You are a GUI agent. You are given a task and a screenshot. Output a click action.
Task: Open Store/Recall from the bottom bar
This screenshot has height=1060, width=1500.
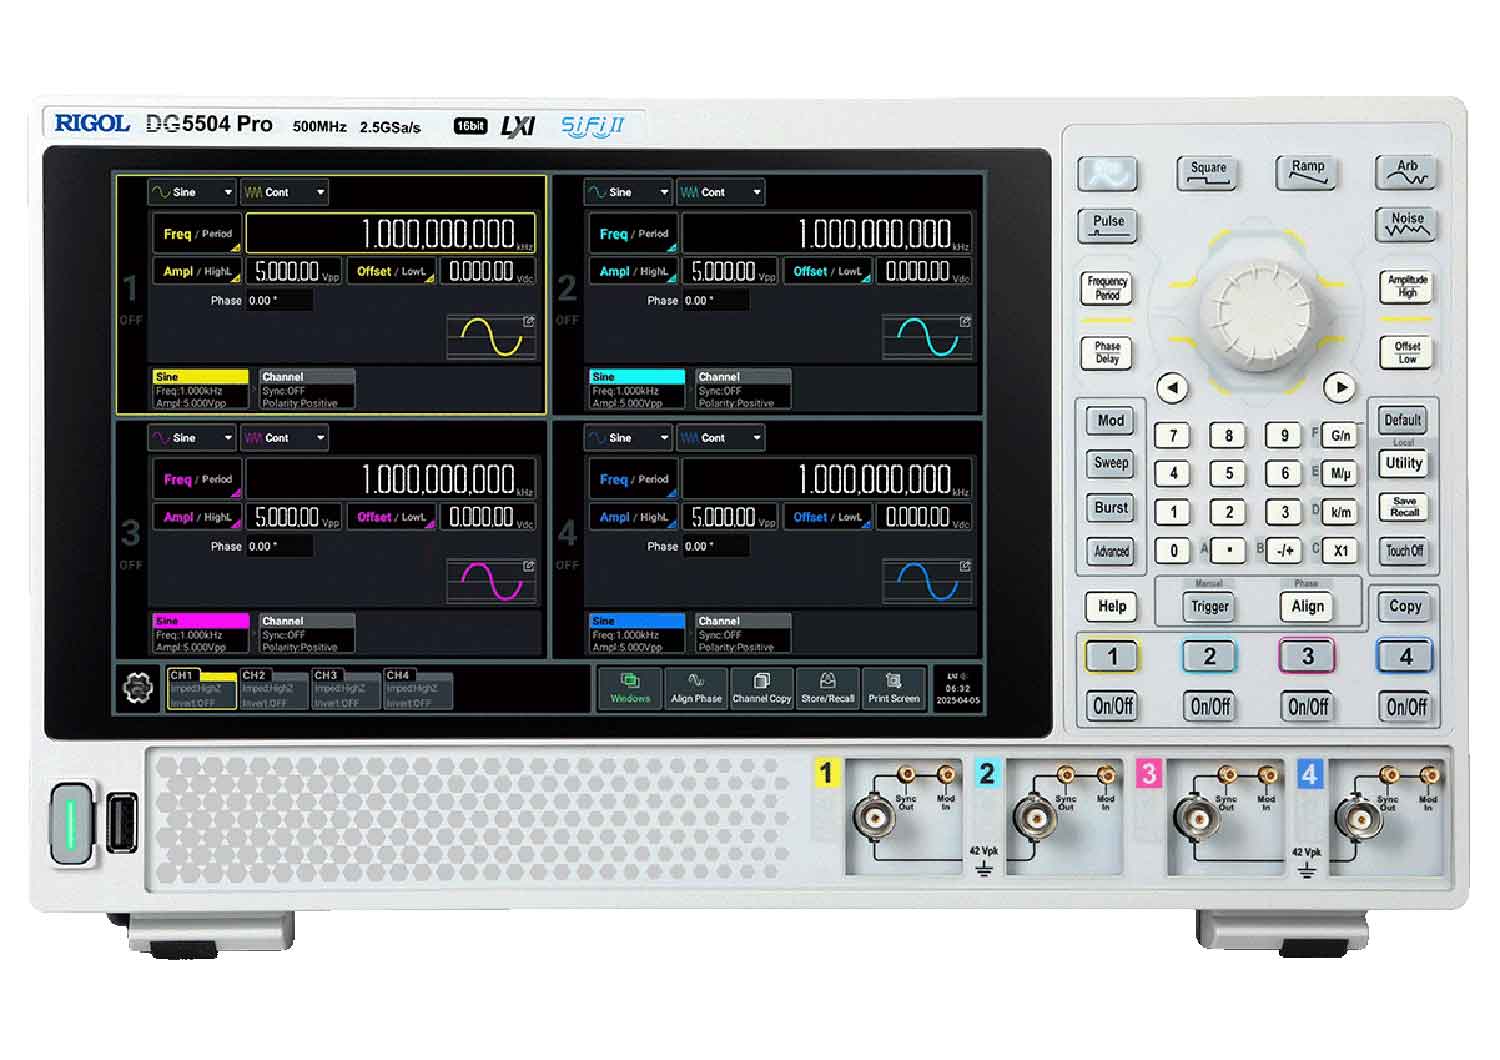coord(827,688)
